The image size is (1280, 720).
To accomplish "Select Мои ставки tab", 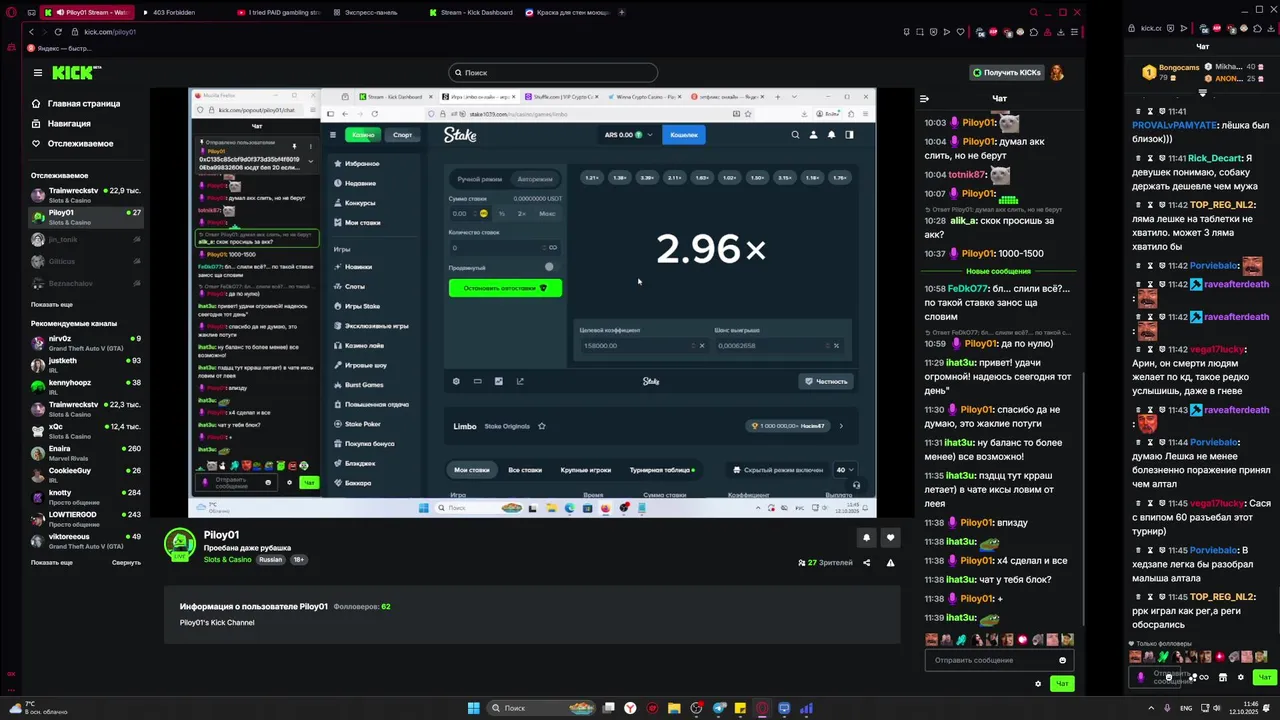I will tap(472, 470).
